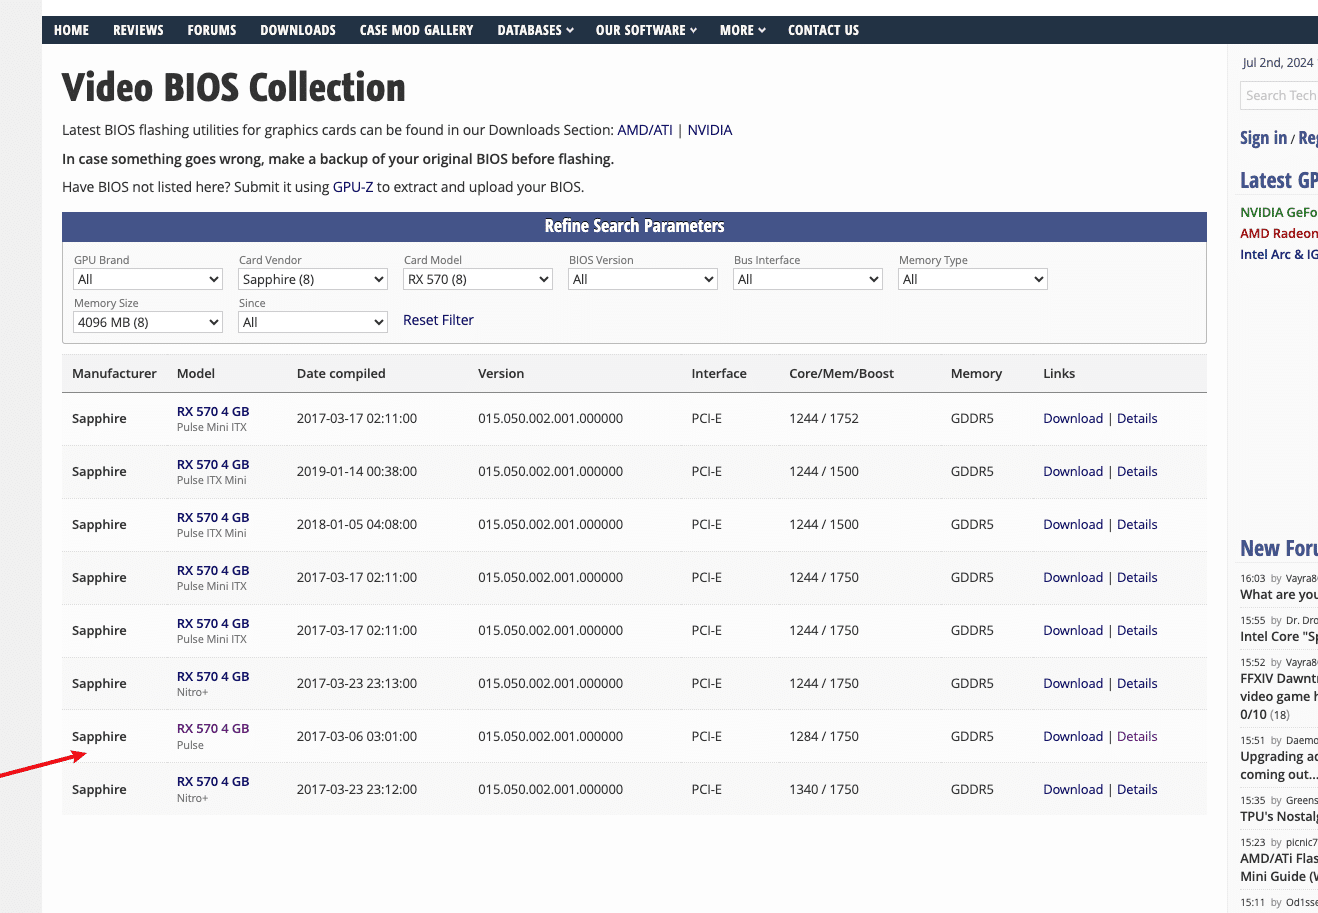Open the Sign in link
The width and height of the screenshot is (1318, 913).
[1263, 138]
